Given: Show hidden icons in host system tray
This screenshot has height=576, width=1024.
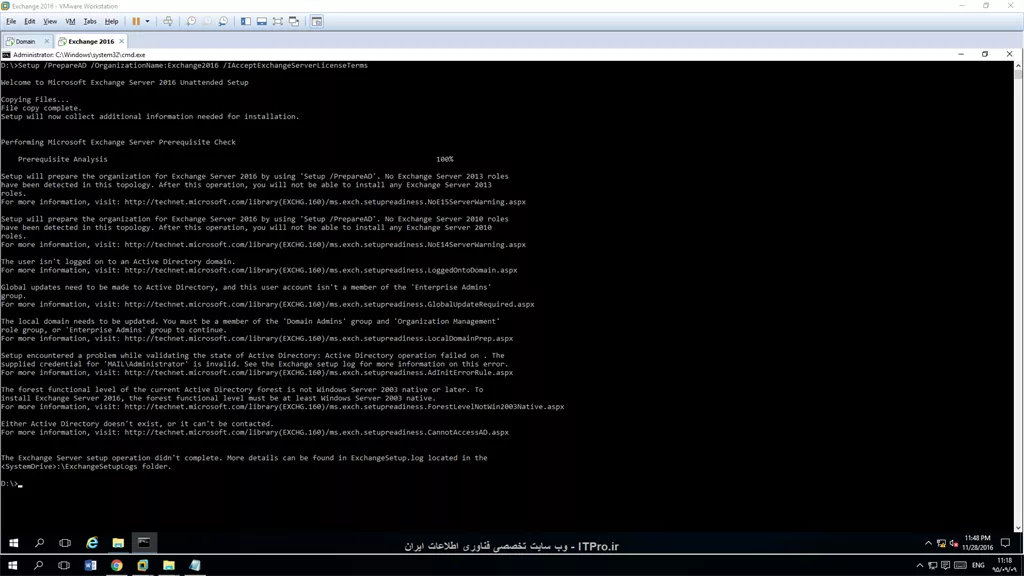Looking at the screenshot, I should pos(920,566).
